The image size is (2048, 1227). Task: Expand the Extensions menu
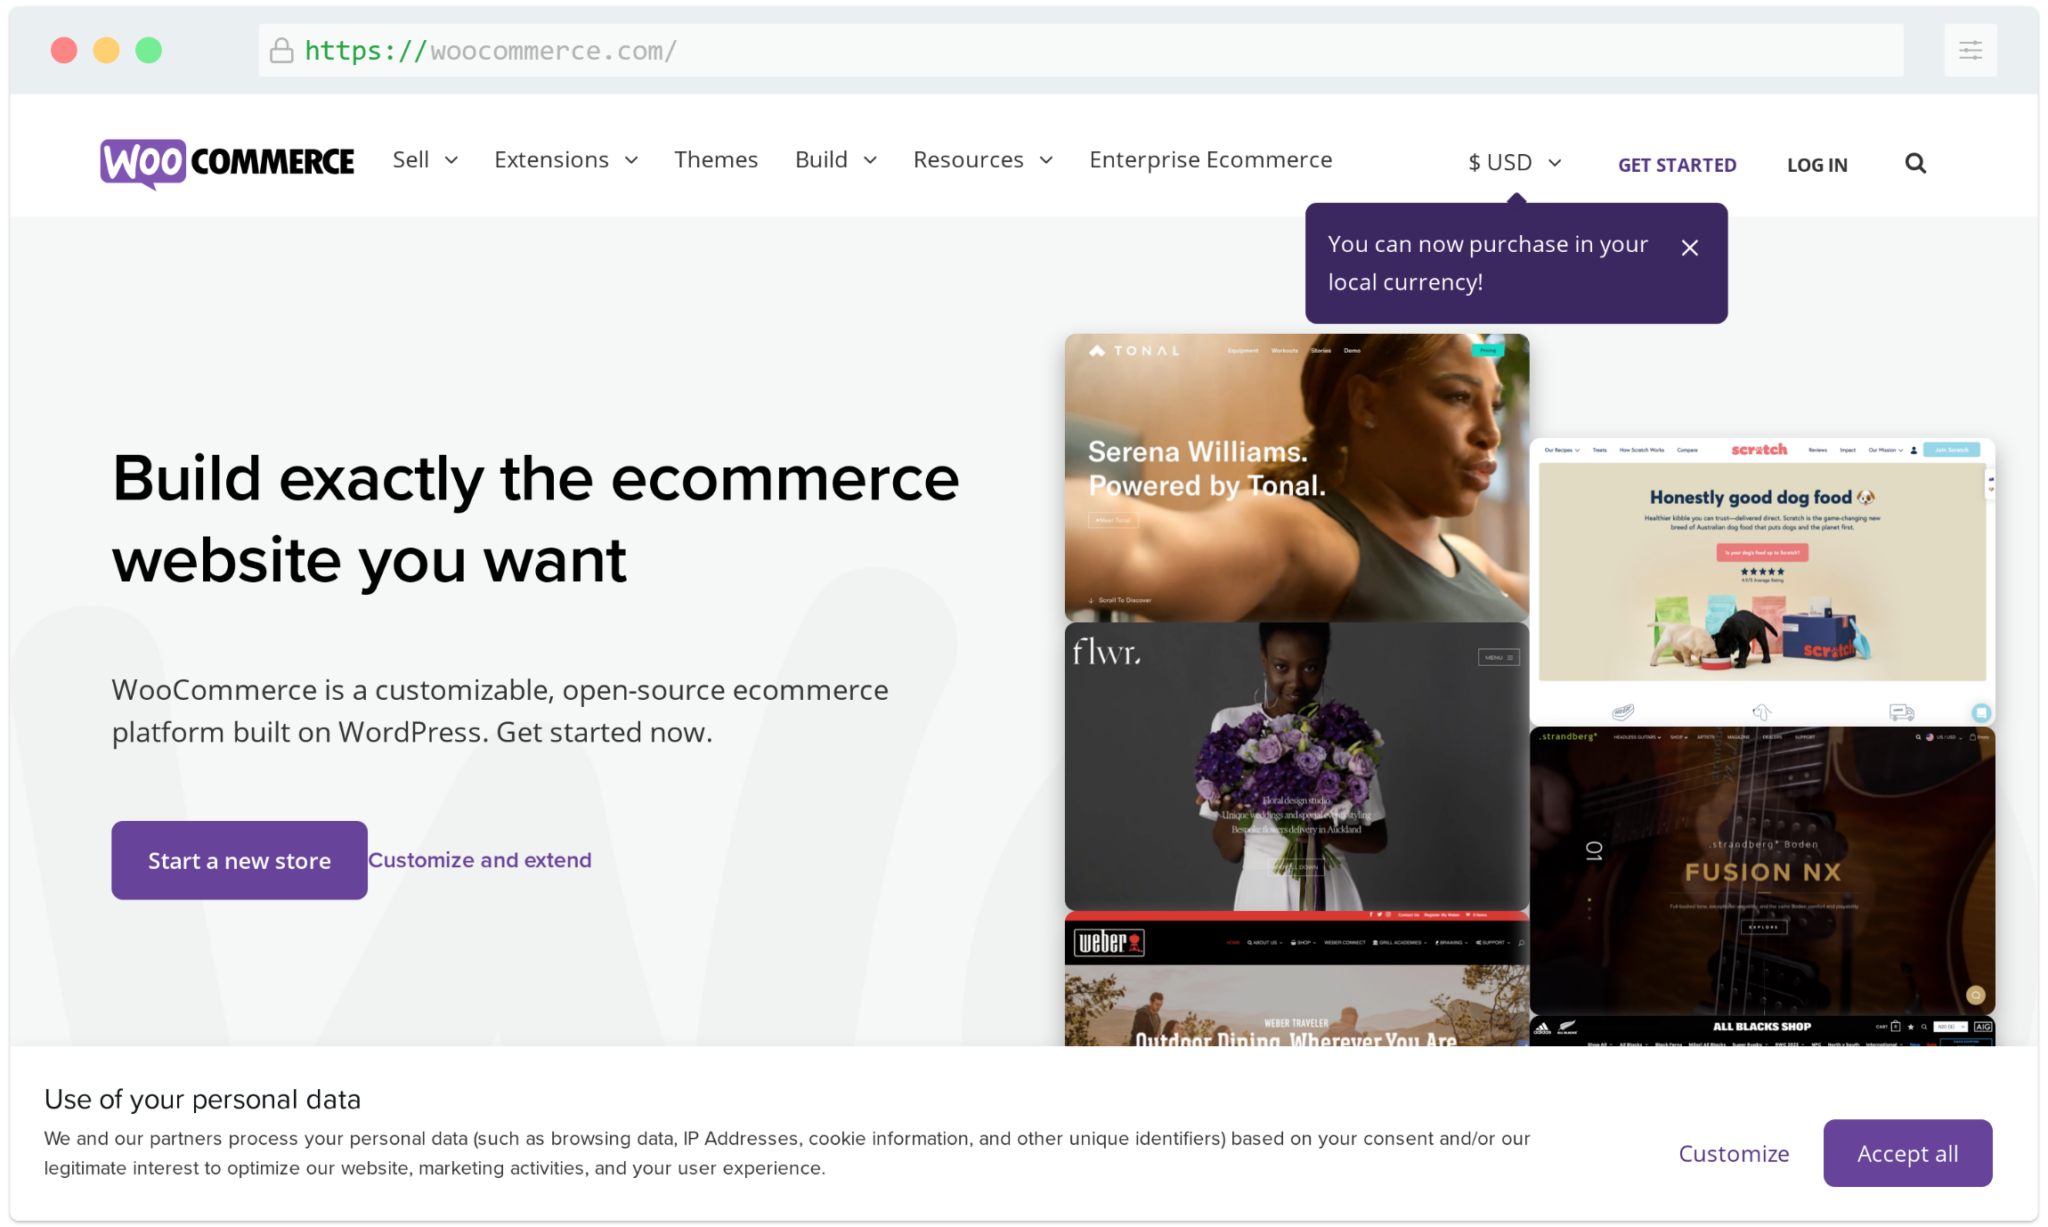[x=566, y=160]
